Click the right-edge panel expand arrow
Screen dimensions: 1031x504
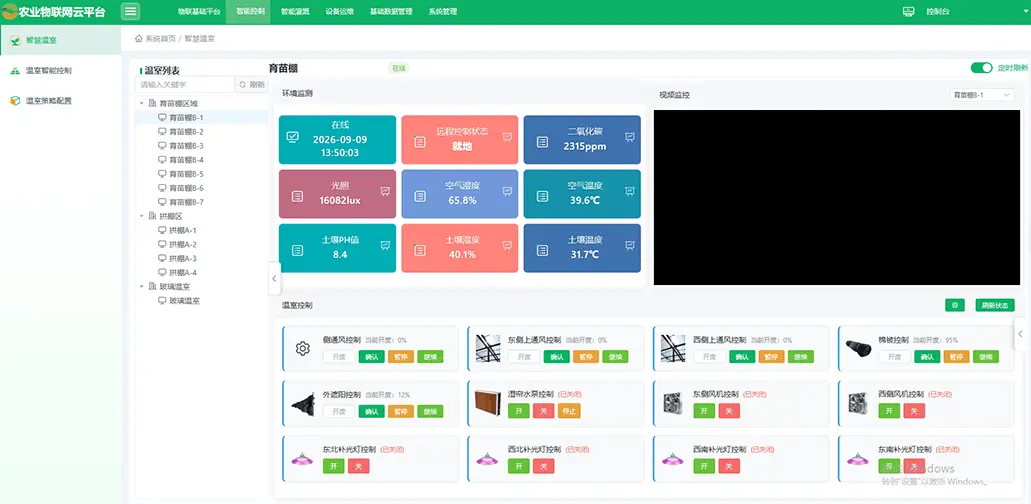pos(1021,334)
